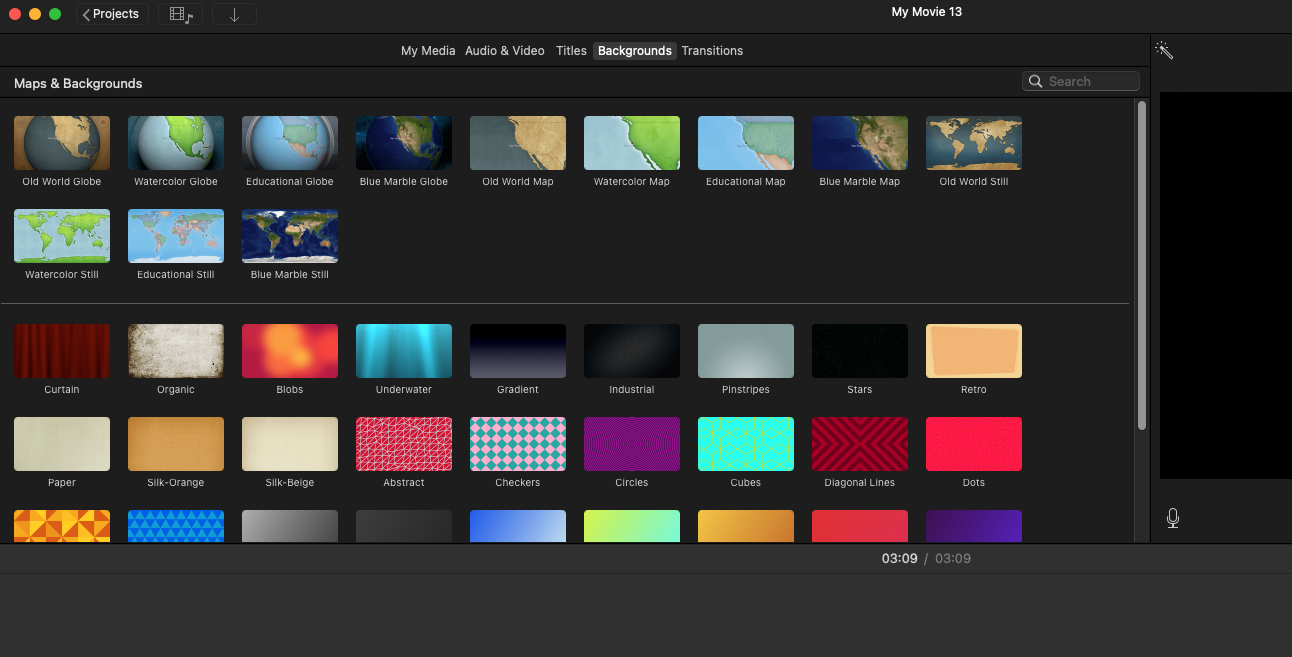This screenshot has height=657, width=1292.
Task: Open the Audio & Video tab
Action: (504, 51)
